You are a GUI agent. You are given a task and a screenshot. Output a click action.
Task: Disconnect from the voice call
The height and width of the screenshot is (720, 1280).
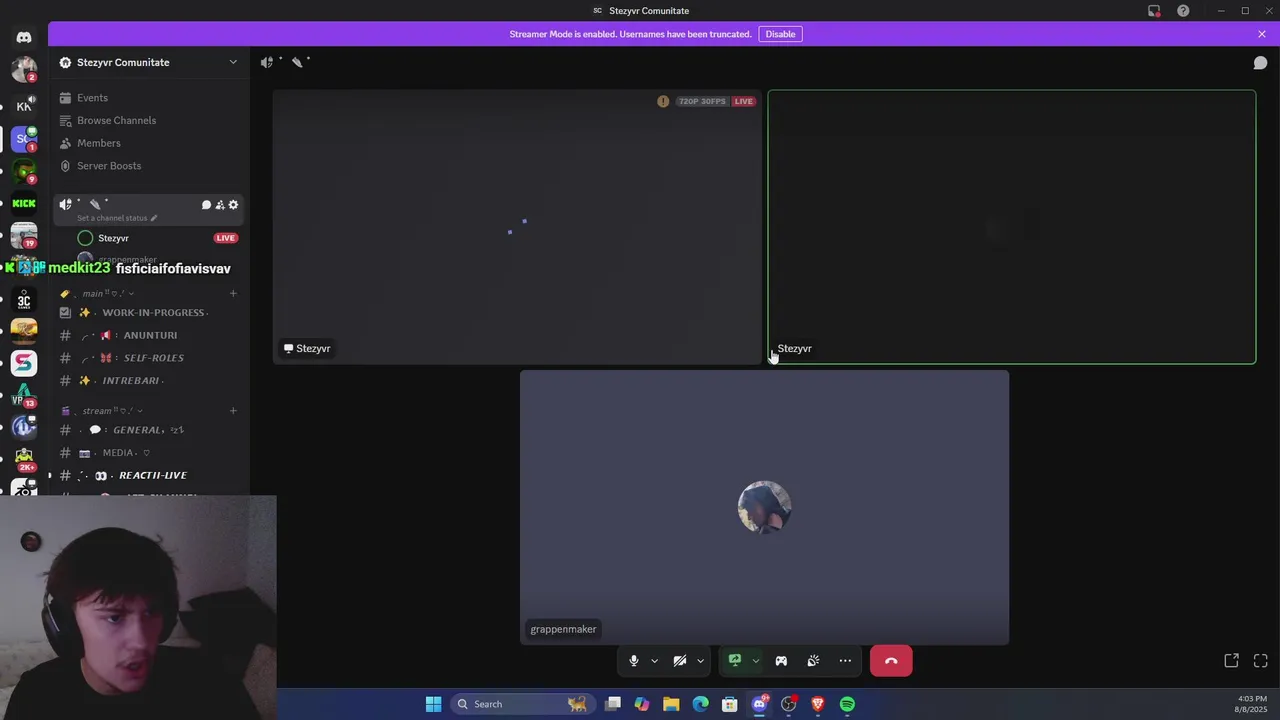891,661
